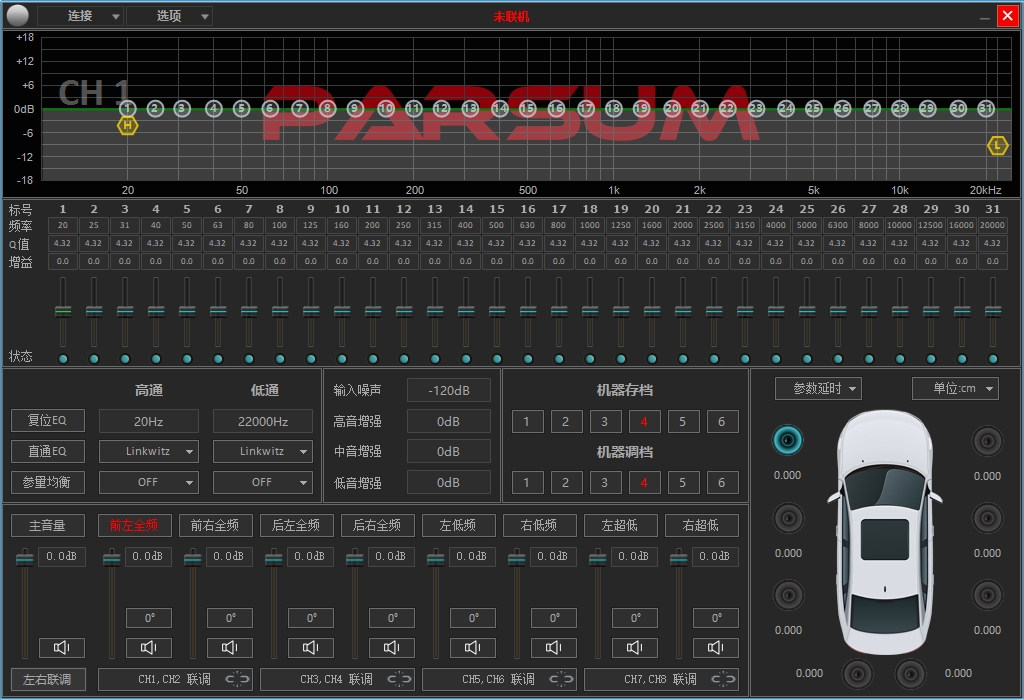The width and height of the screenshot is (1024, 700).
Task: Select EQ node 25 on the curve
Action: 813,108
